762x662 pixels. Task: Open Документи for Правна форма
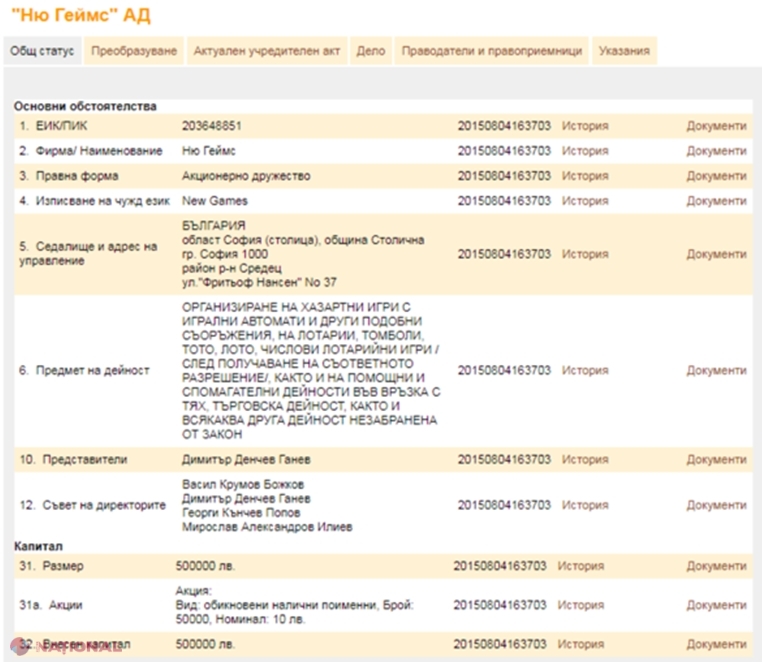tap(716, 176)
